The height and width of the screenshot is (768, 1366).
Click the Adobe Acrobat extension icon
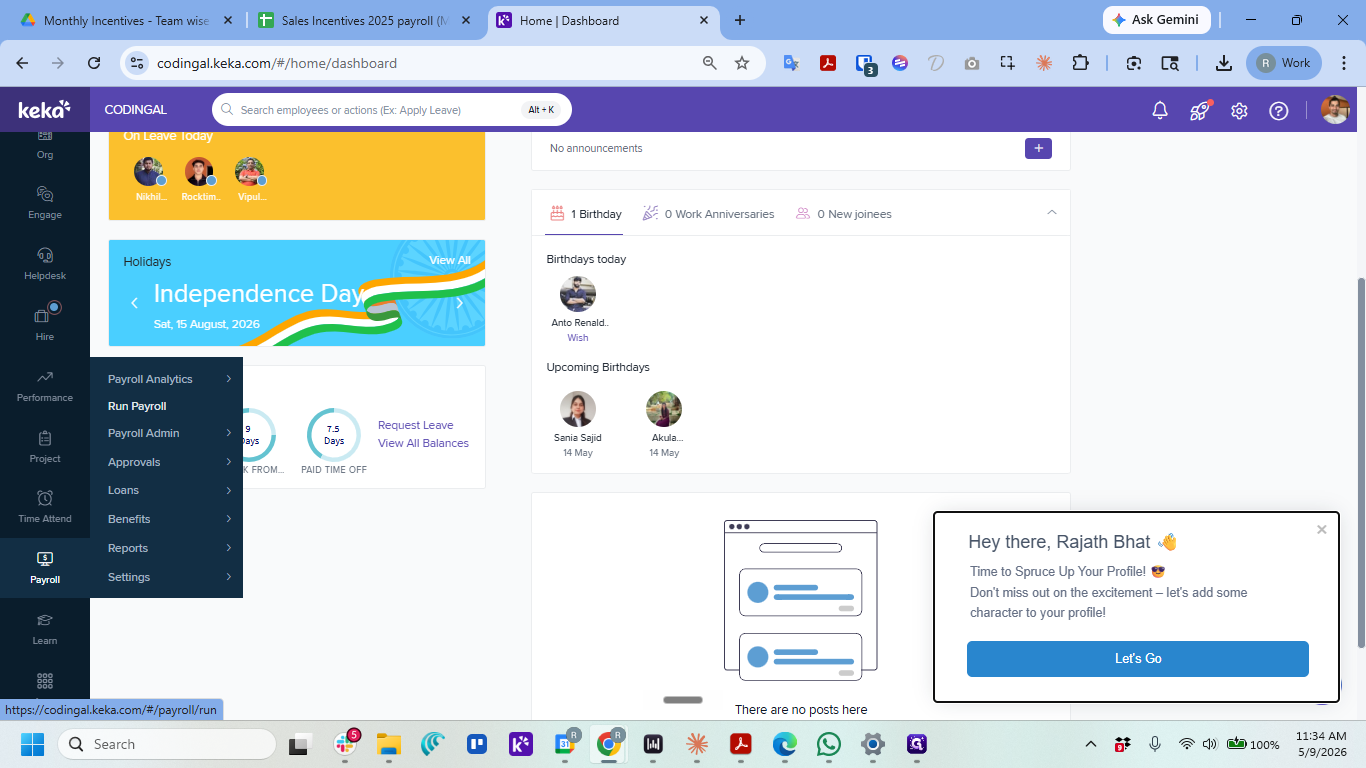(828, 63)
